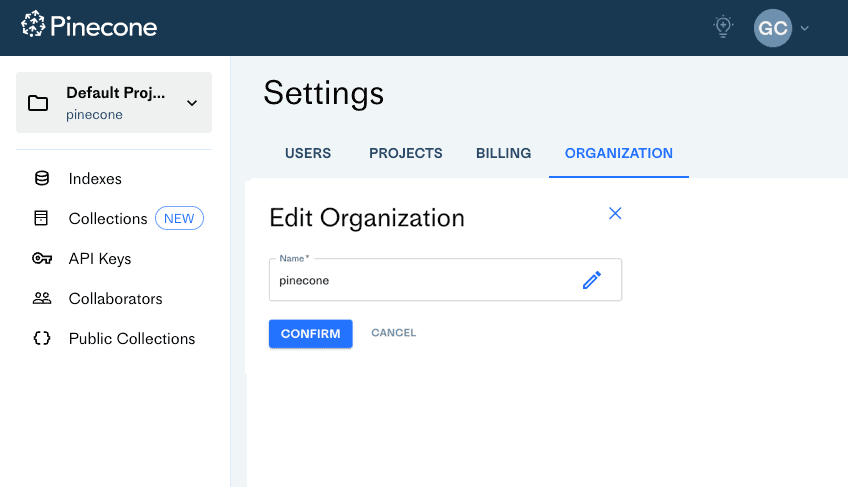Expand the account menu chevron beside GC
Viewport: 848px width, 487px height.
(805, 28)
